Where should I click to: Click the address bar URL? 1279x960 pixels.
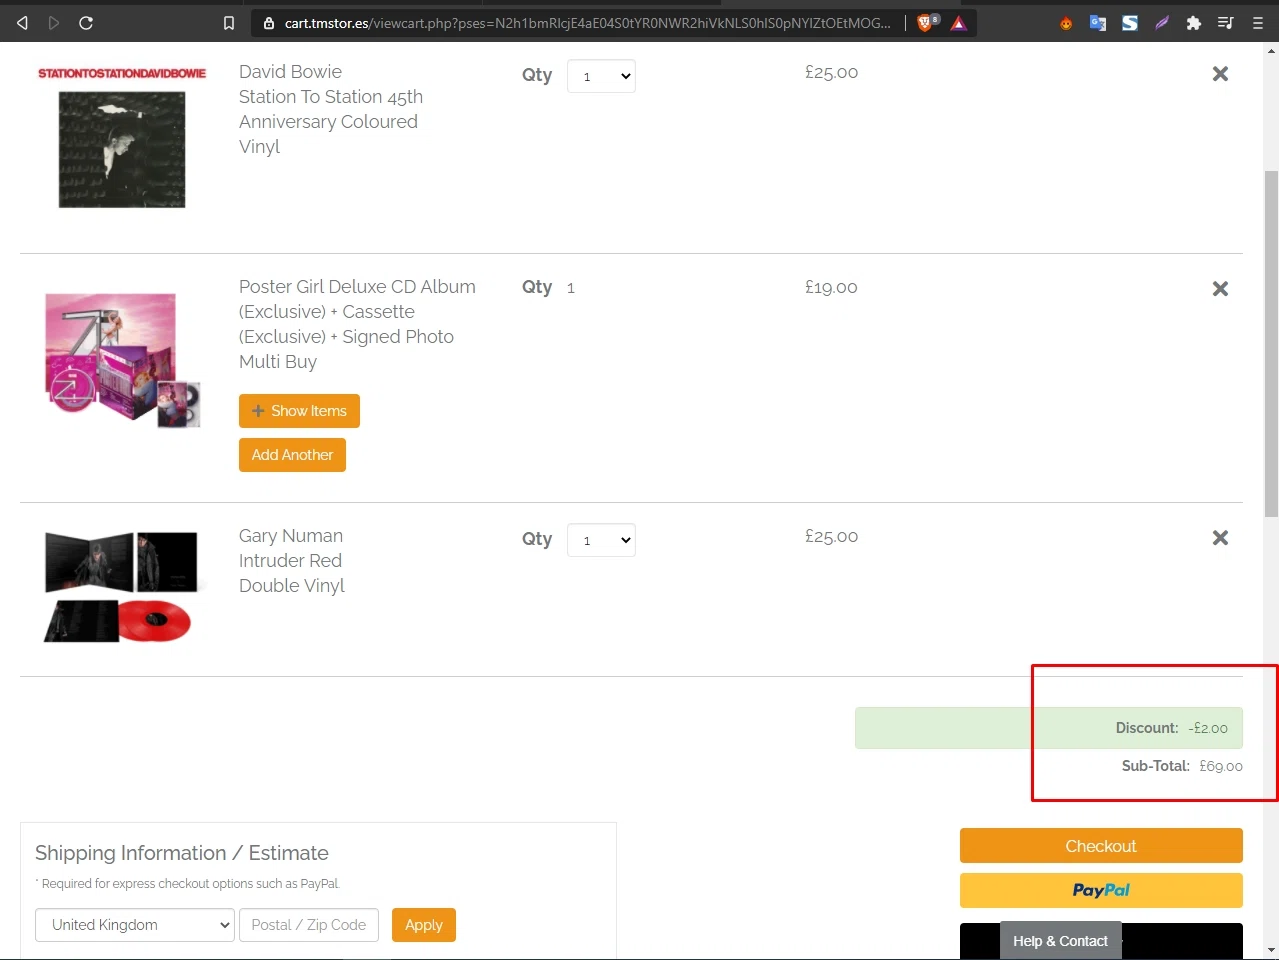pyautogui.click(x=587, y=23)
